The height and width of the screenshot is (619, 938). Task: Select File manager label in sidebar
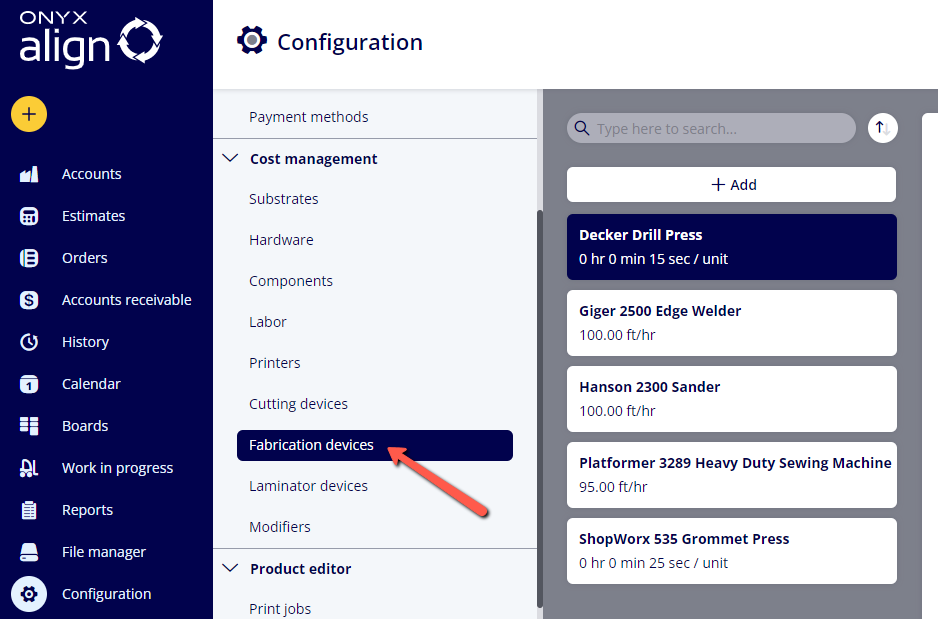point(104,552)
